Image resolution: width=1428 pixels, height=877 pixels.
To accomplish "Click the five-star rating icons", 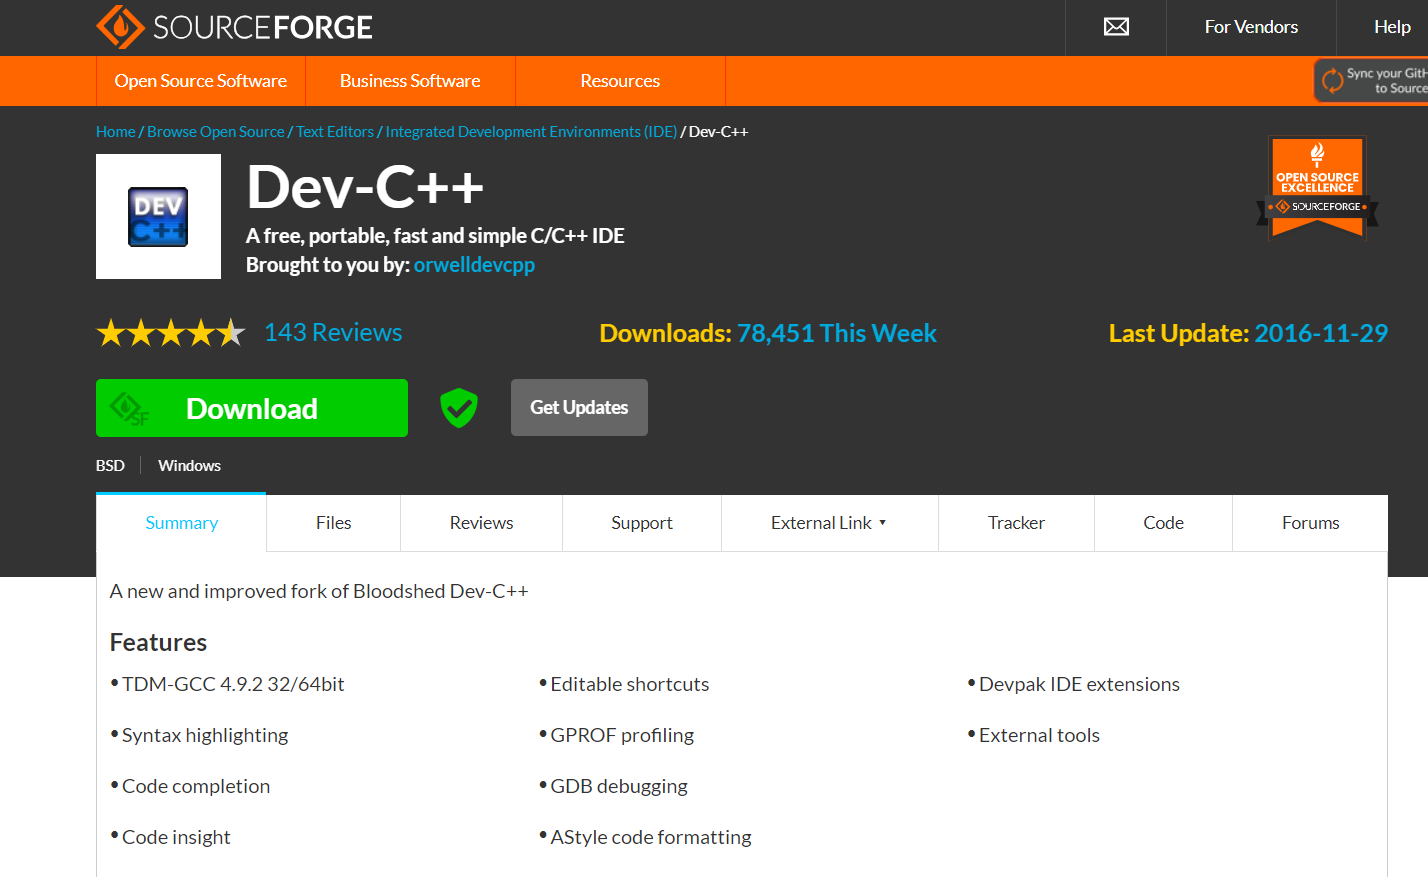I will [x=171, y=332].
